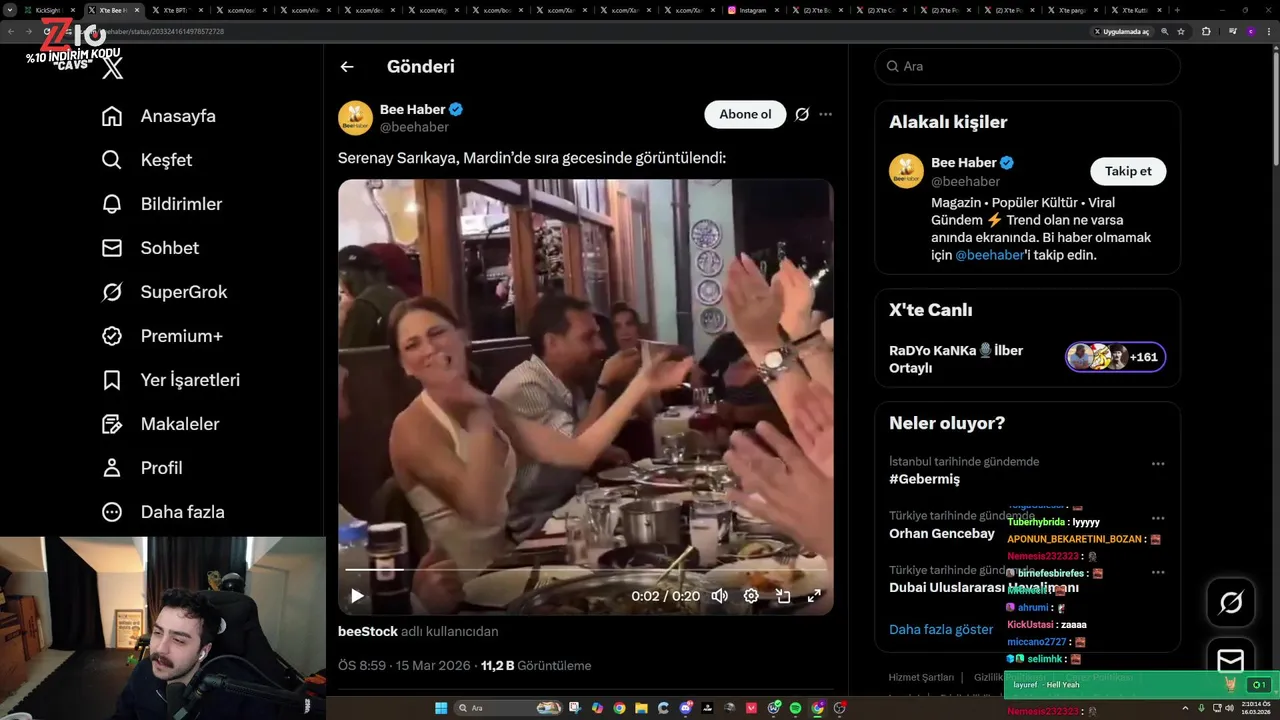The image size is (1280, 720).
Task: Open RaDYo KaNKa live space listeners
Action: click(1116, 357)
